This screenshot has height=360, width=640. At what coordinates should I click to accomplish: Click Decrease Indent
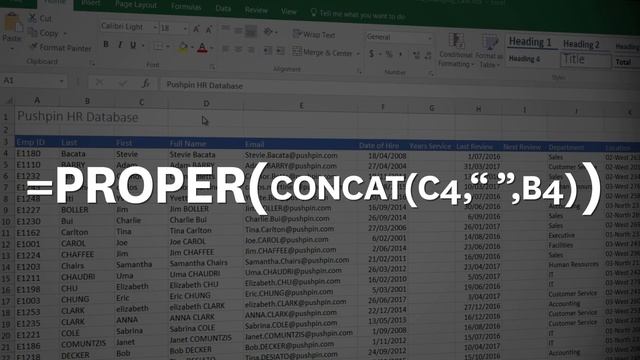(x=268, y=51)
